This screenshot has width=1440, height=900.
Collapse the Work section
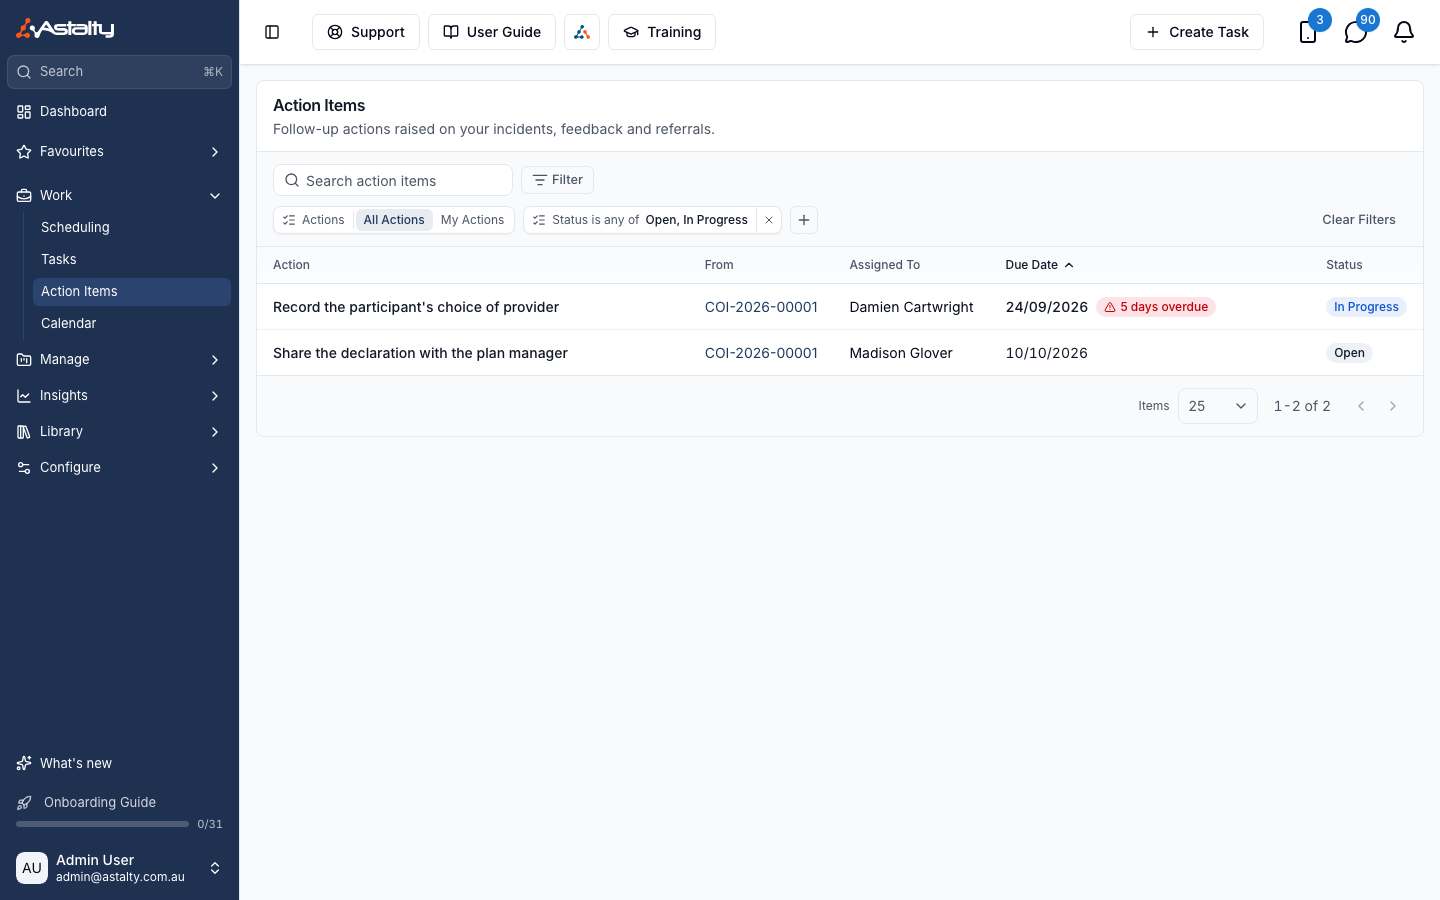120,196
